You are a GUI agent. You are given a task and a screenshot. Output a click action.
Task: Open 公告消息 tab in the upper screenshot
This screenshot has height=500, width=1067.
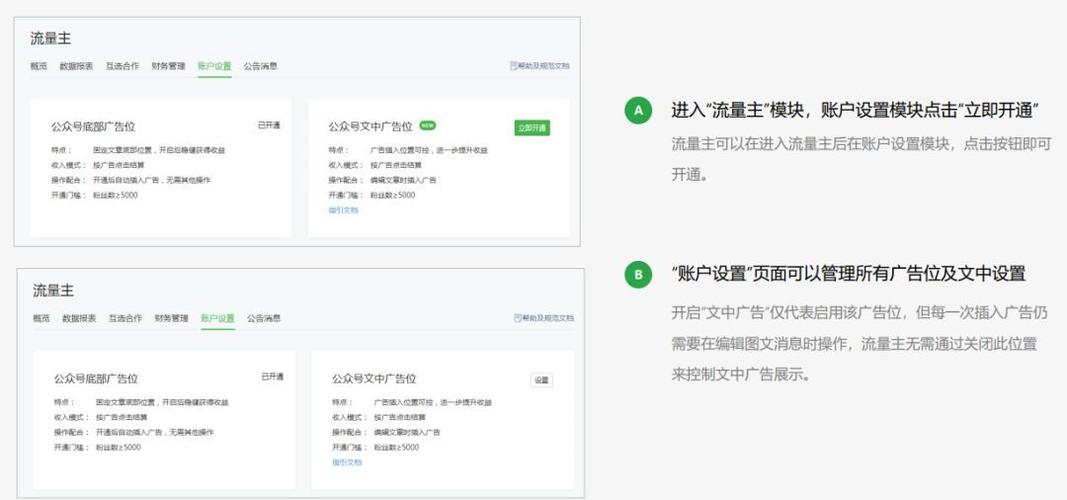click(x=261, y=66)
